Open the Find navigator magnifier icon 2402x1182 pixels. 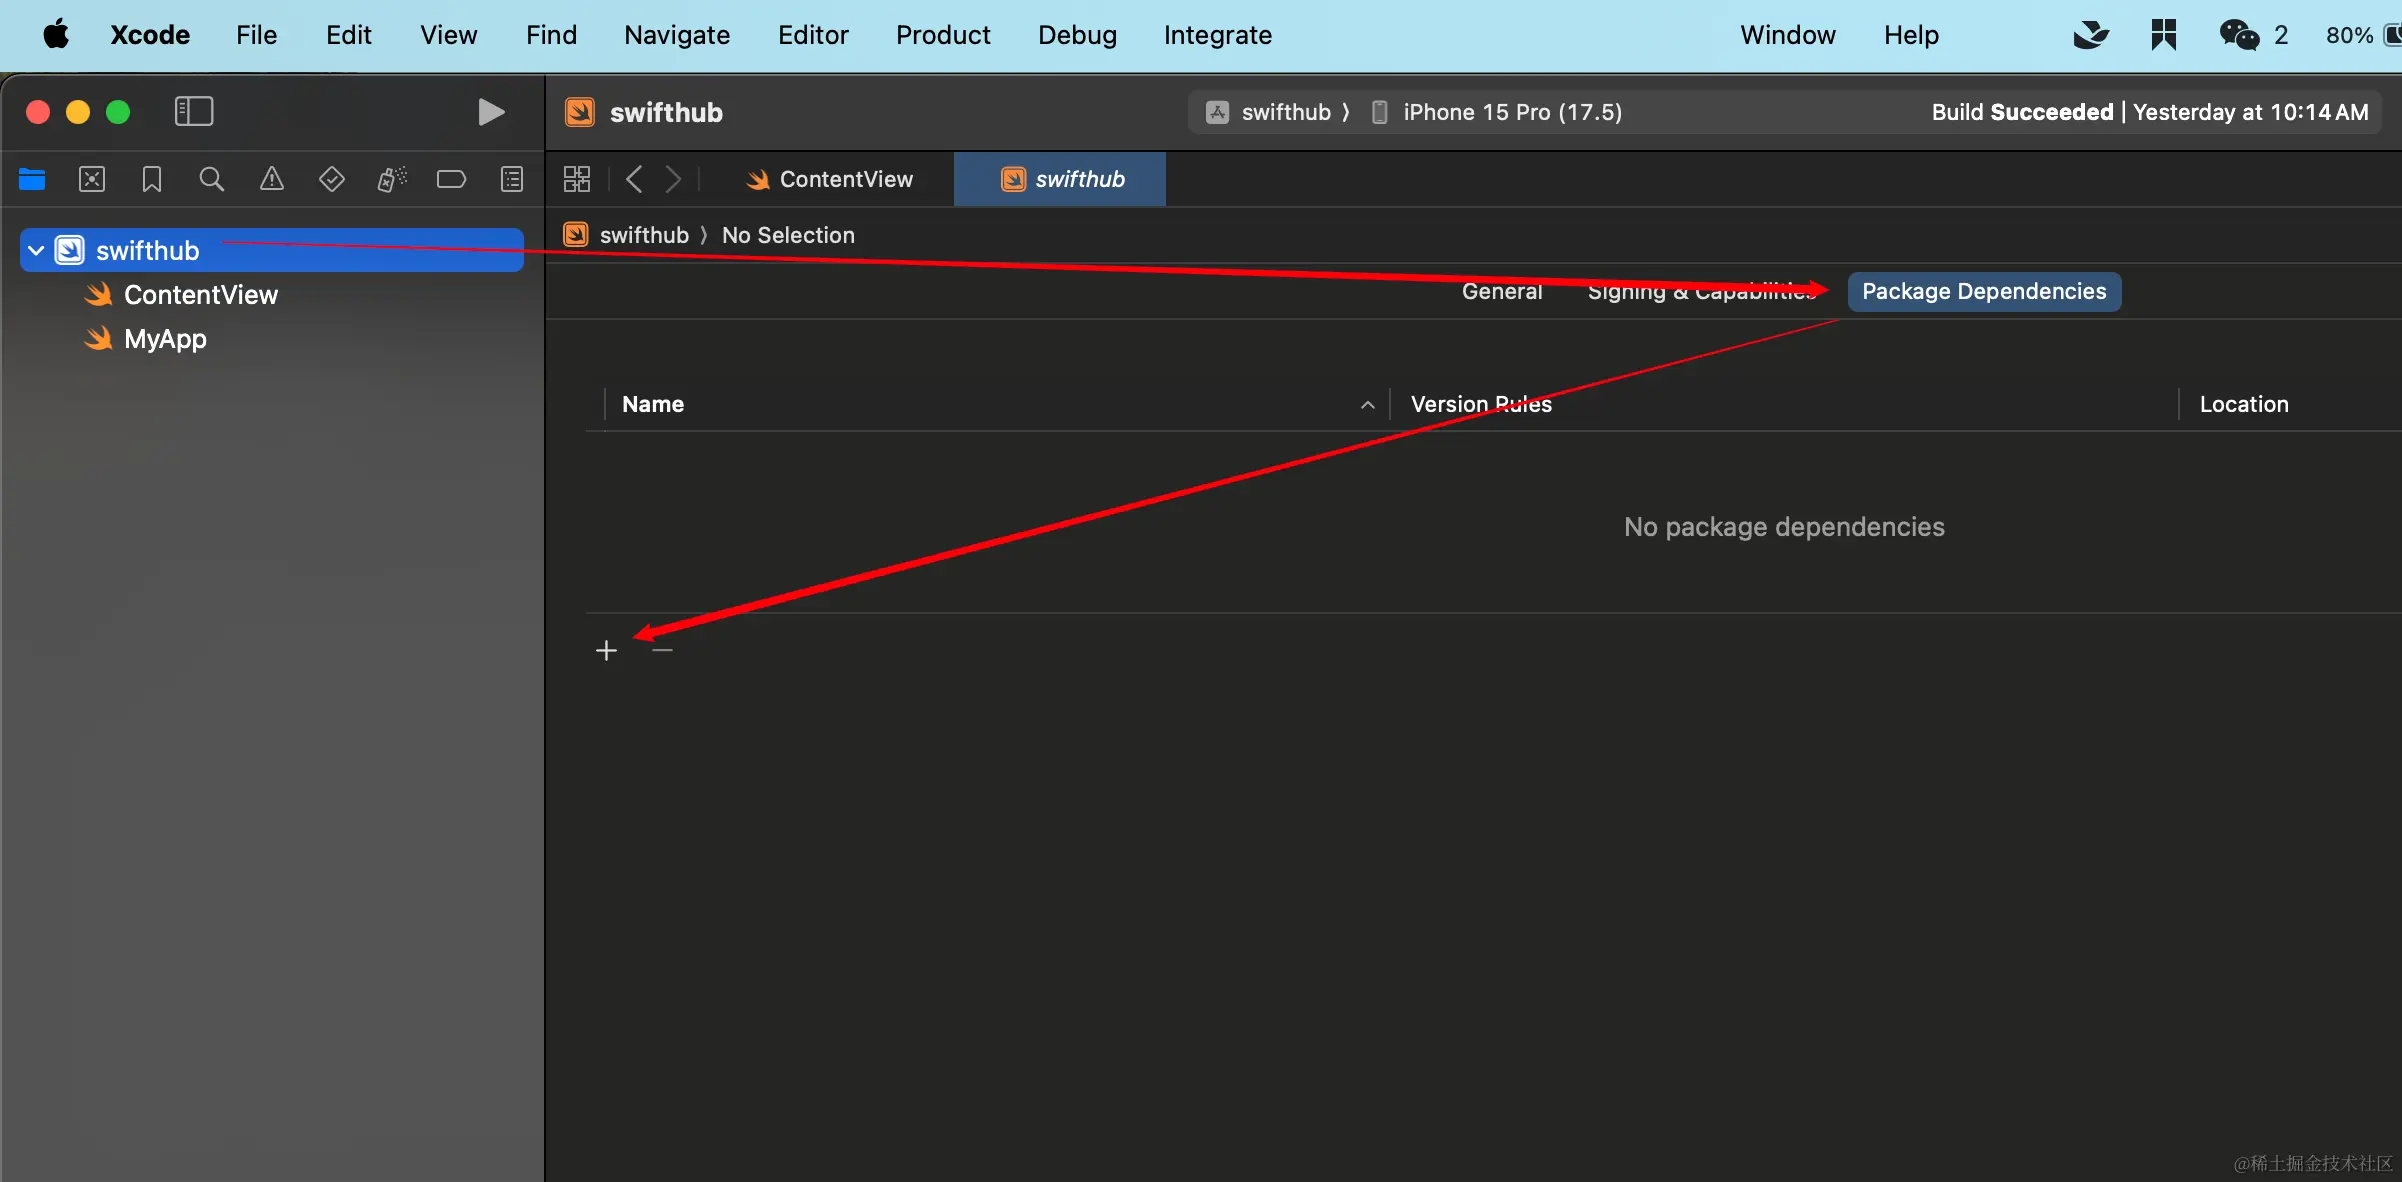point(211,179)
